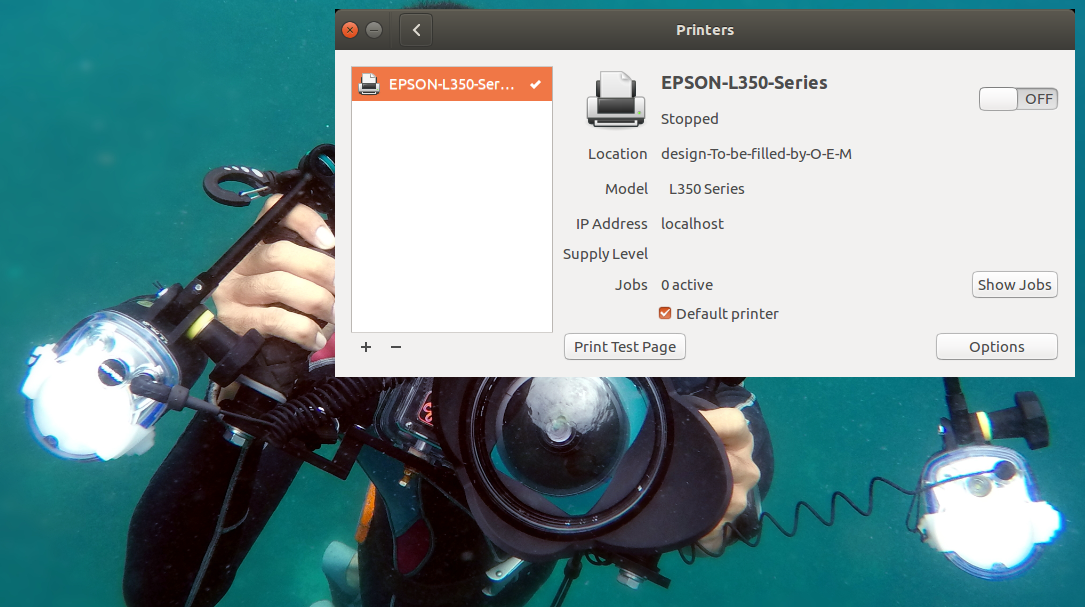The width and height of the screenshot is (1085, 607).
Task: Open Show Jobs
Action: (1014, 284)
